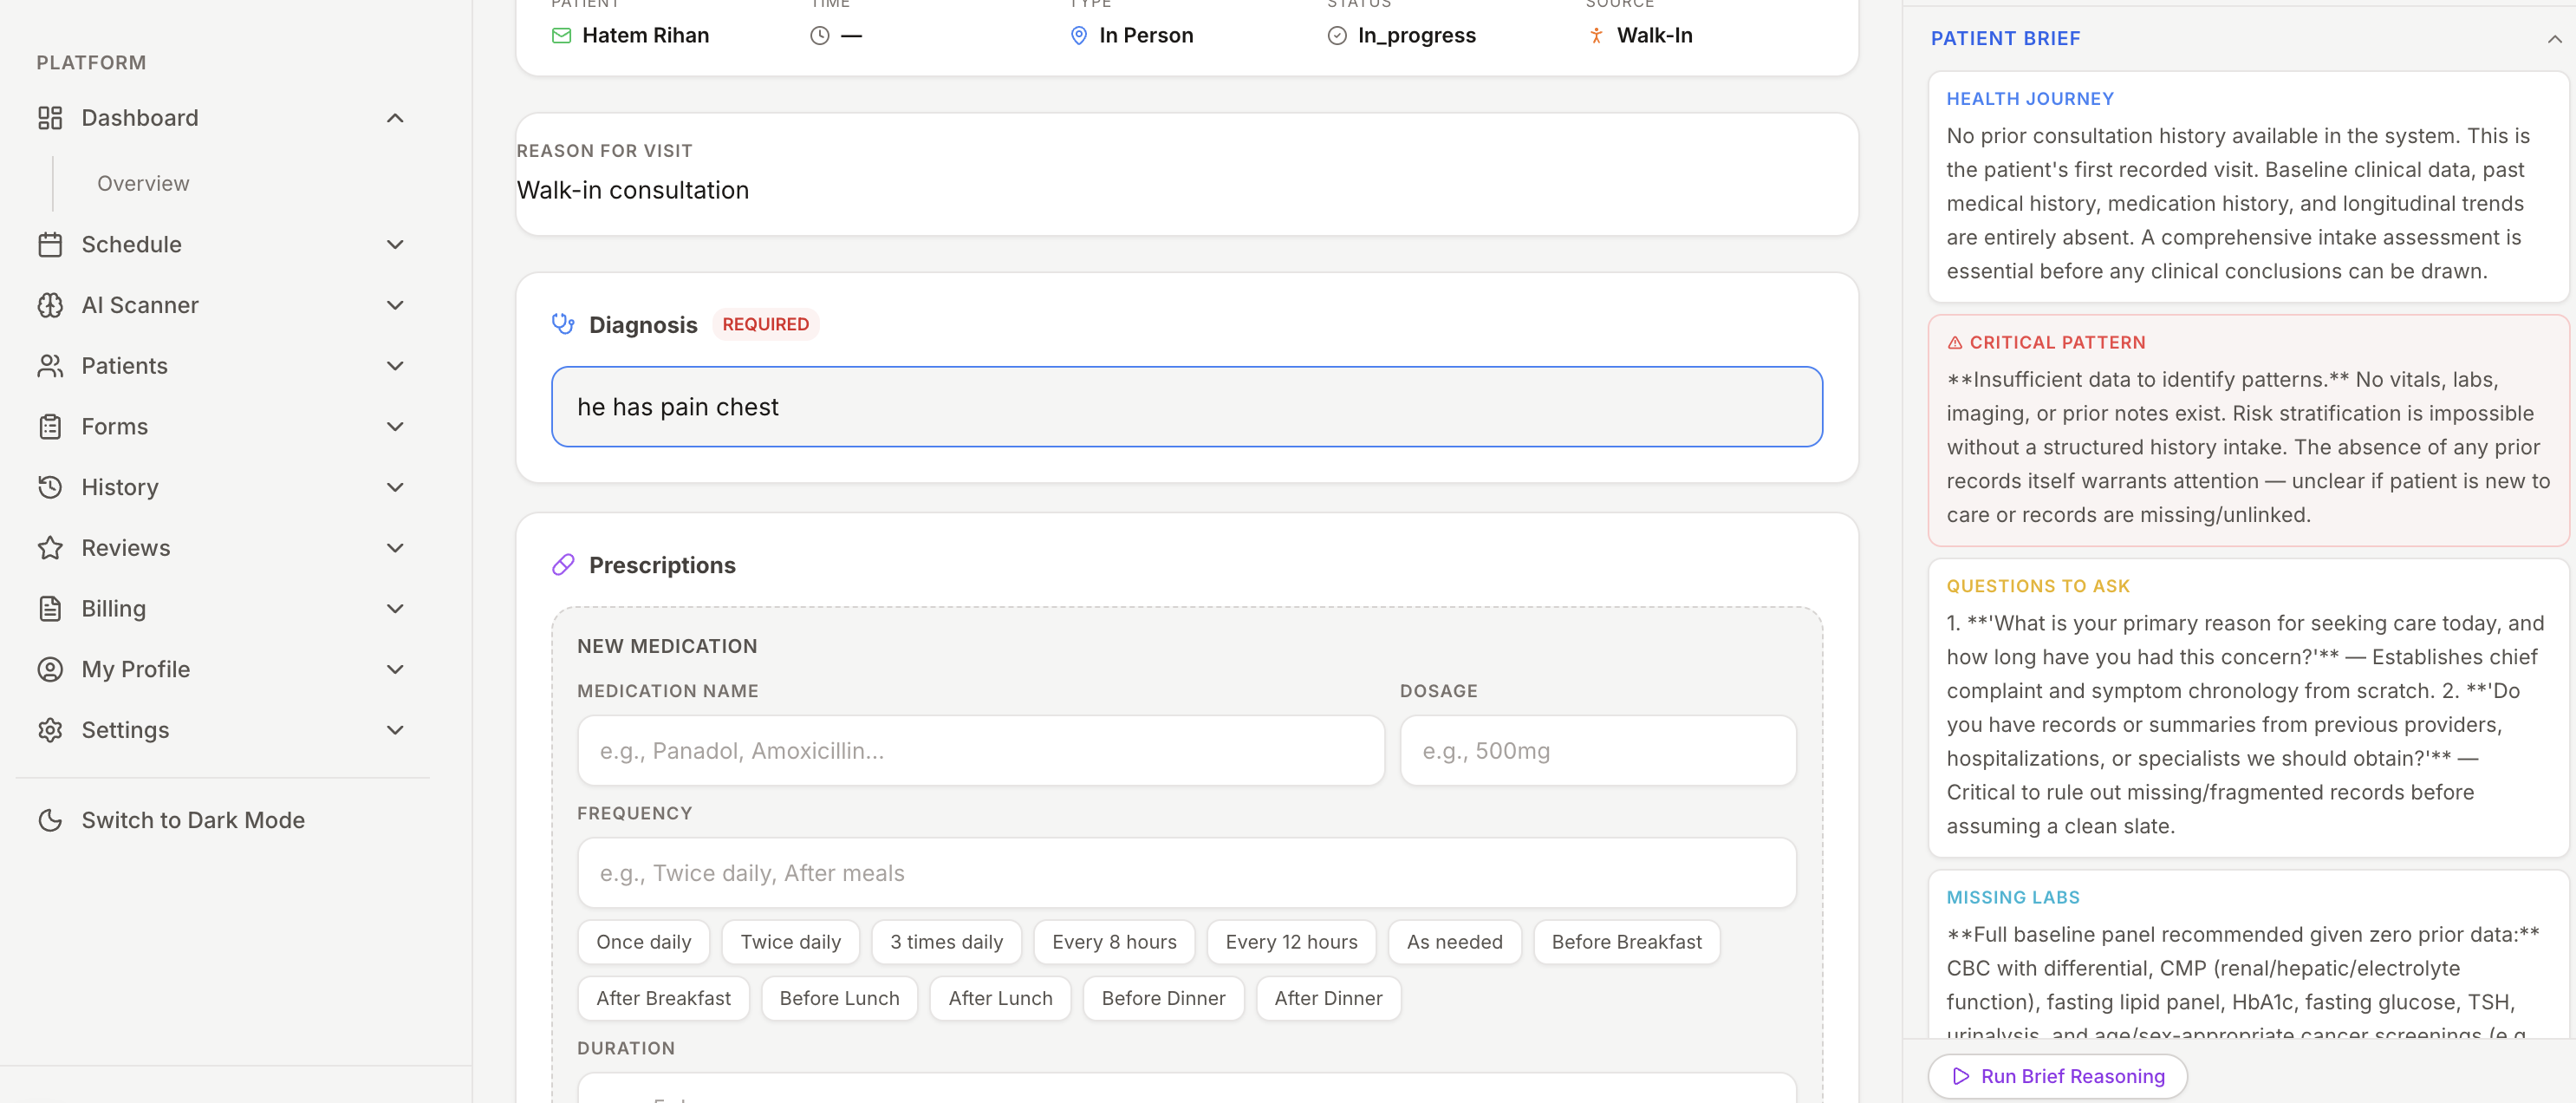This screenshot has height=1103, width=2576.
Task: Click the Prescriptions pill icon
Action: [x=563, y=565]
